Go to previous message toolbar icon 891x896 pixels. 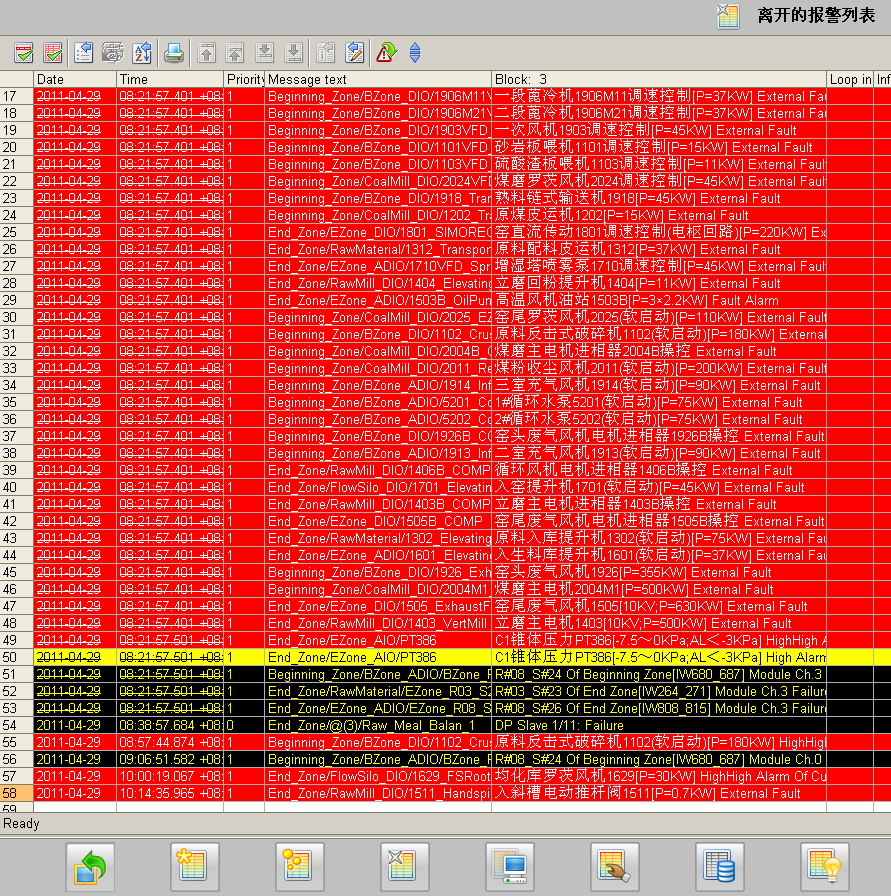[235, 53]
